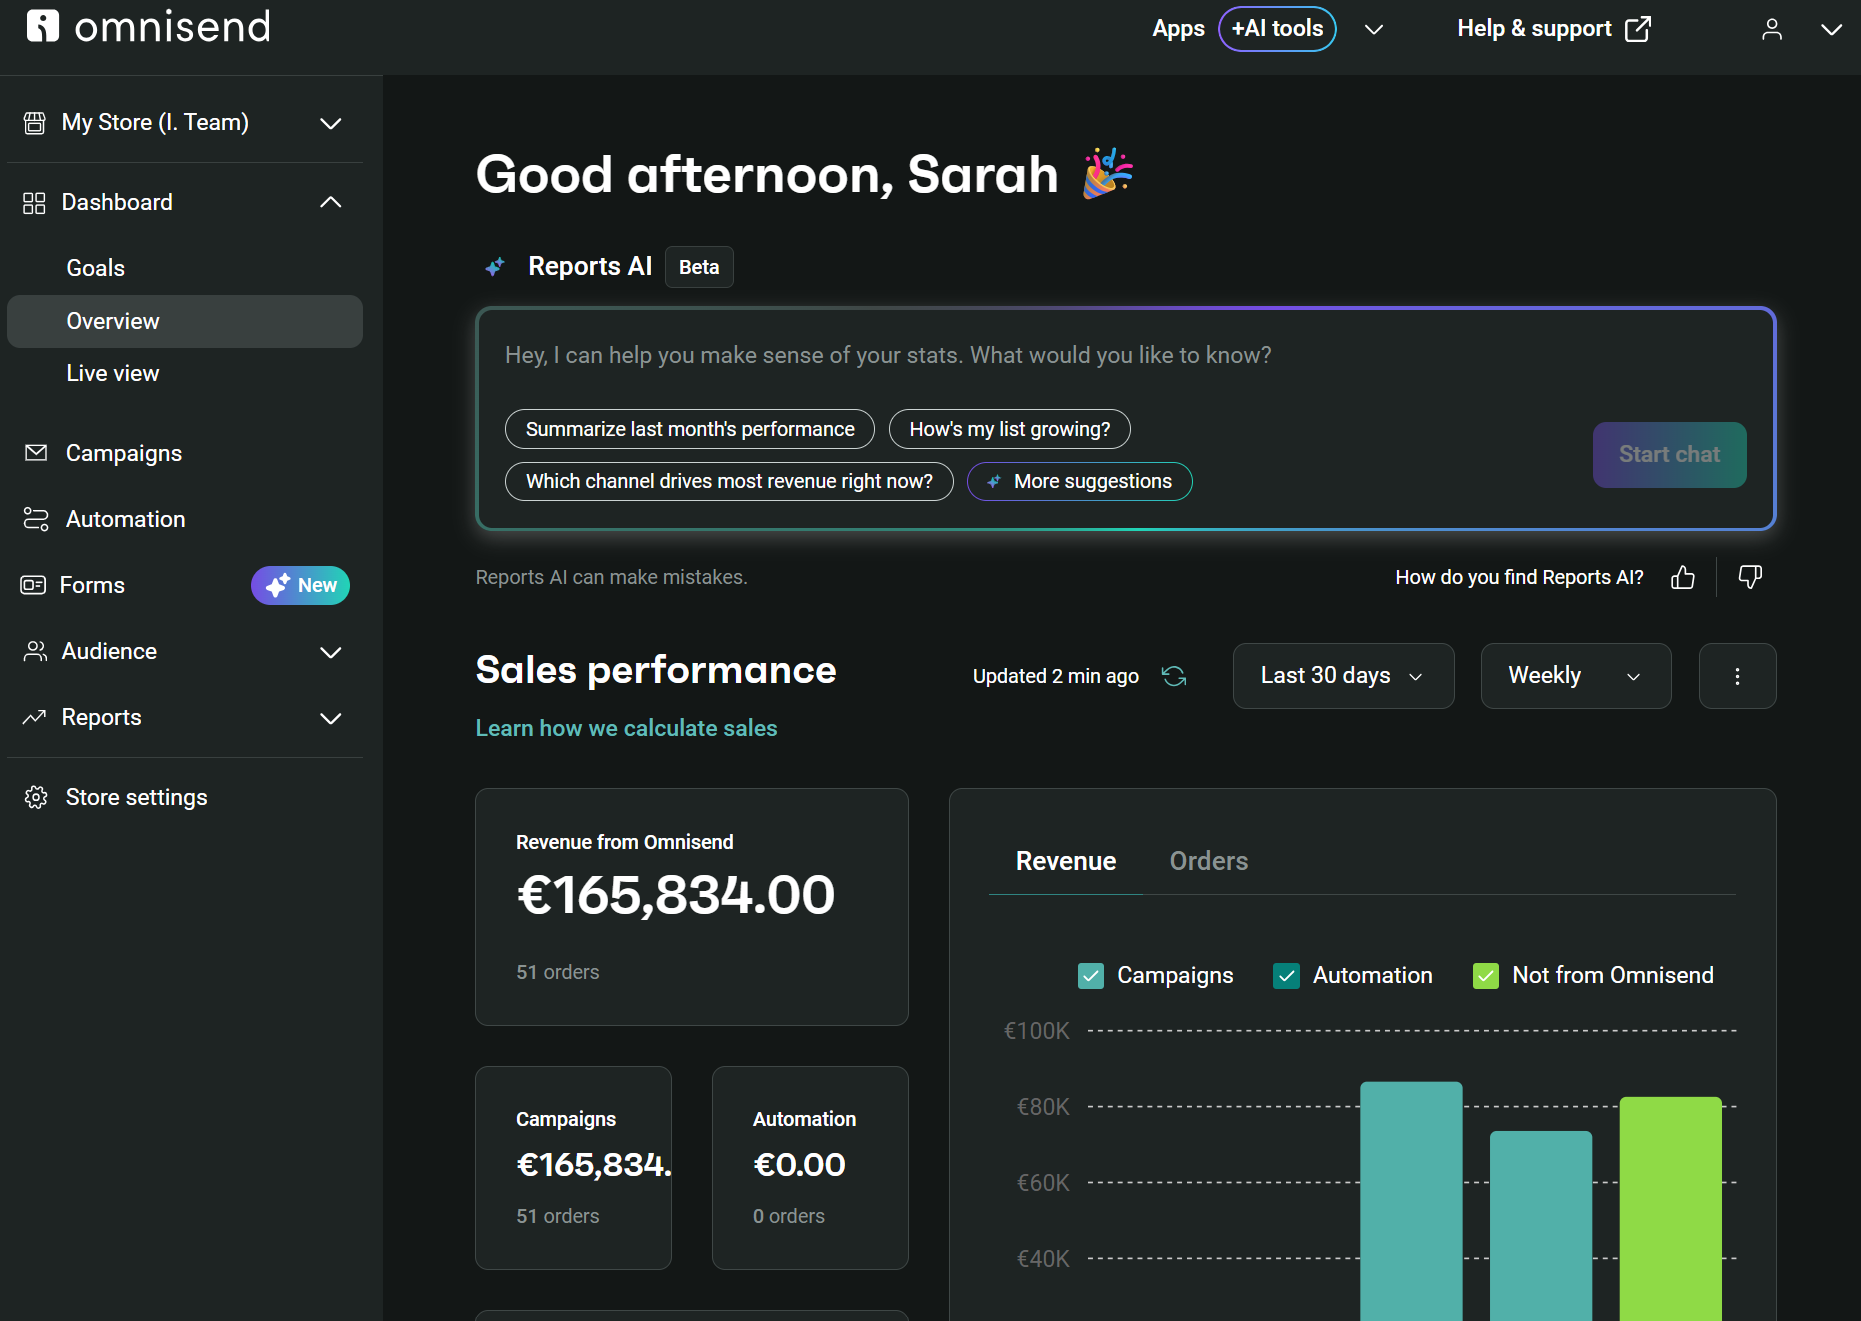The height and width of the screenshot is (1321, 1861).
Task: Click Which channel drives most revenue suggestion
Action: 729,481
